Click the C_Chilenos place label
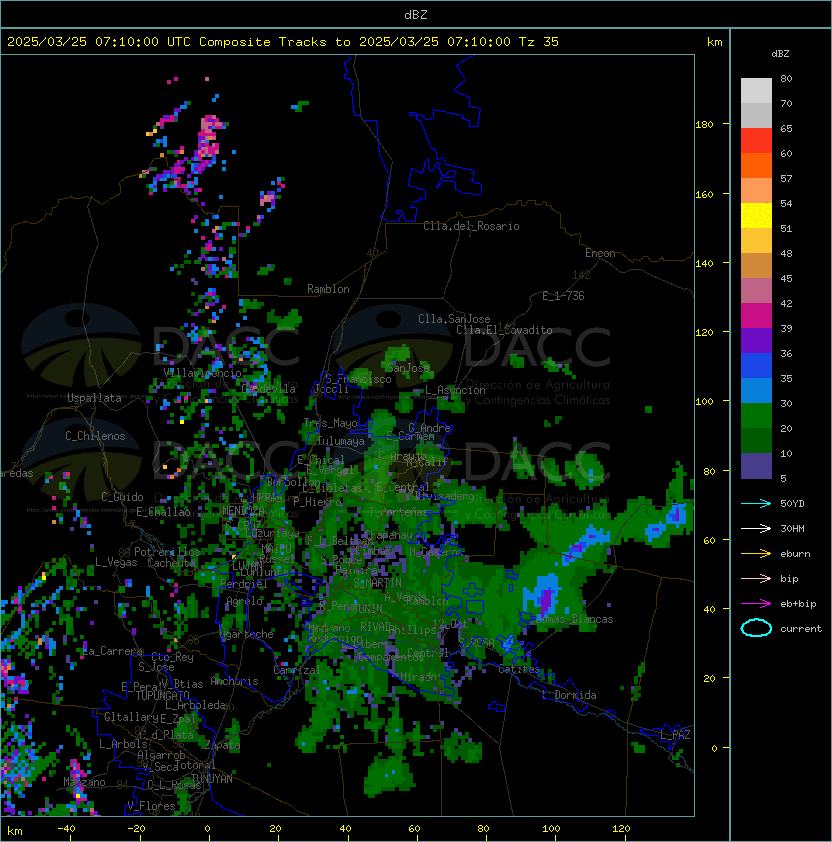Image resolution: width=832 pixels, height=842 pixels. pos(95,436)
